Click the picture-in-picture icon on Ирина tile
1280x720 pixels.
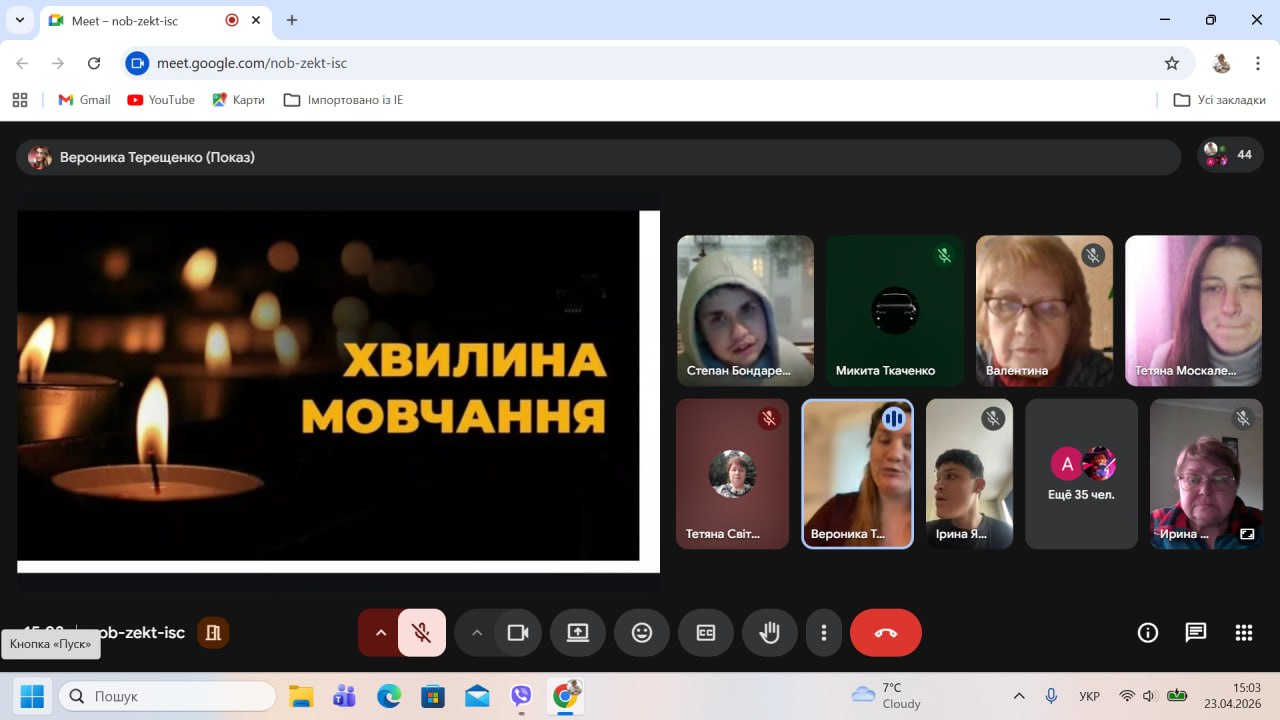pos(1246,534)
